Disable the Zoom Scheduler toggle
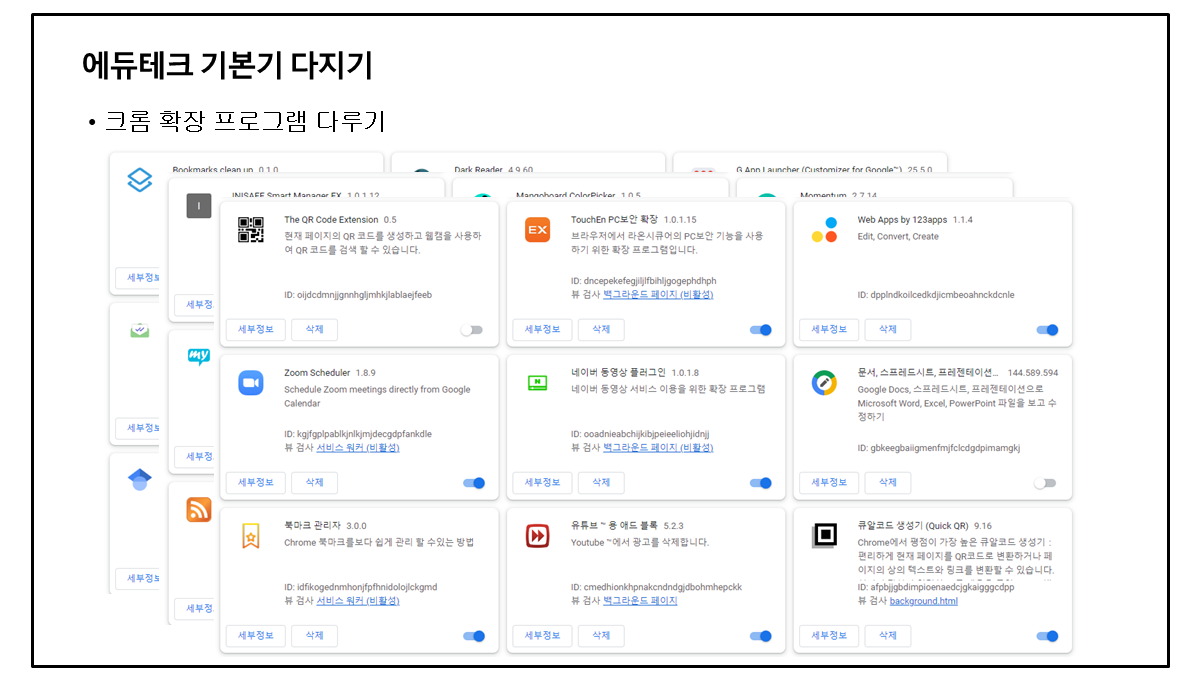The width and height of the screenshot is (1200, 675). pos(473,483)
